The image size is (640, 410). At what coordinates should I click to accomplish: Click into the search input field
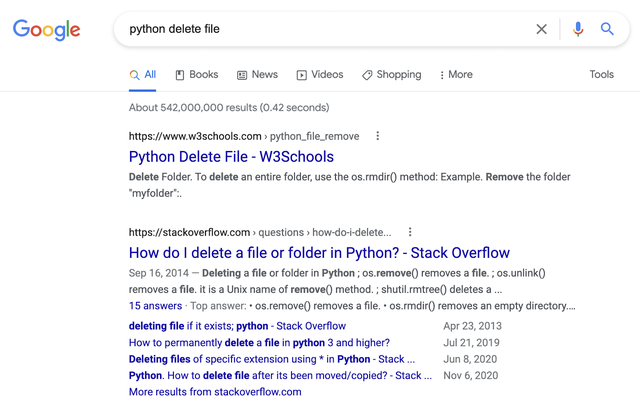click(x=327, y=29)
